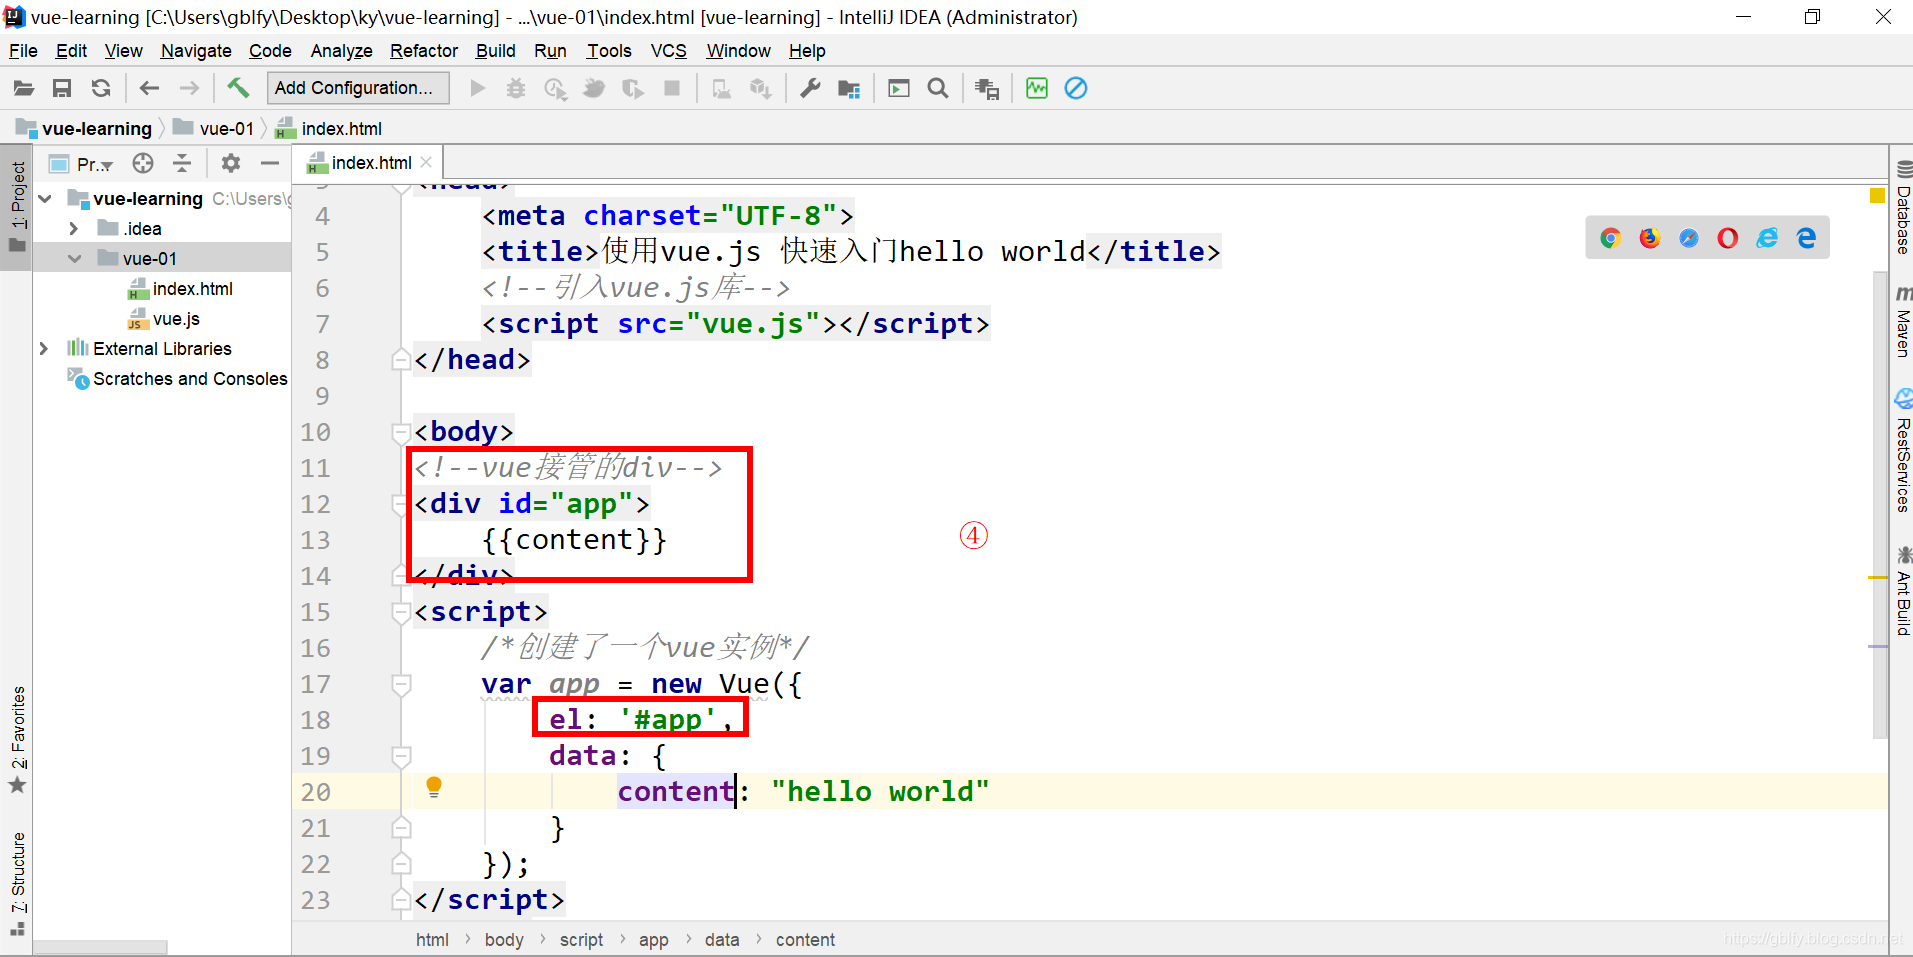
Task: Click the Collapse All icon in Project panel
Action: tap(182, 163)
